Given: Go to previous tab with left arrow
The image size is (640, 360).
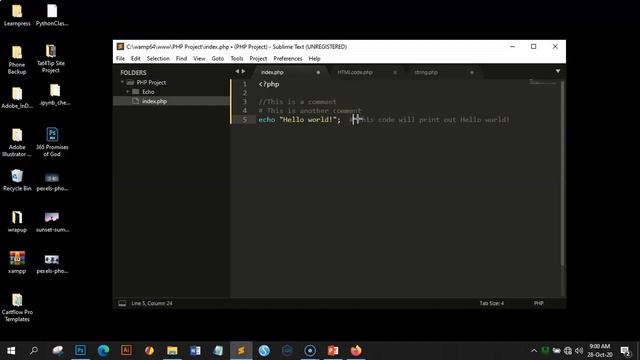Looking at the screenshot, I should pos(237,71).
